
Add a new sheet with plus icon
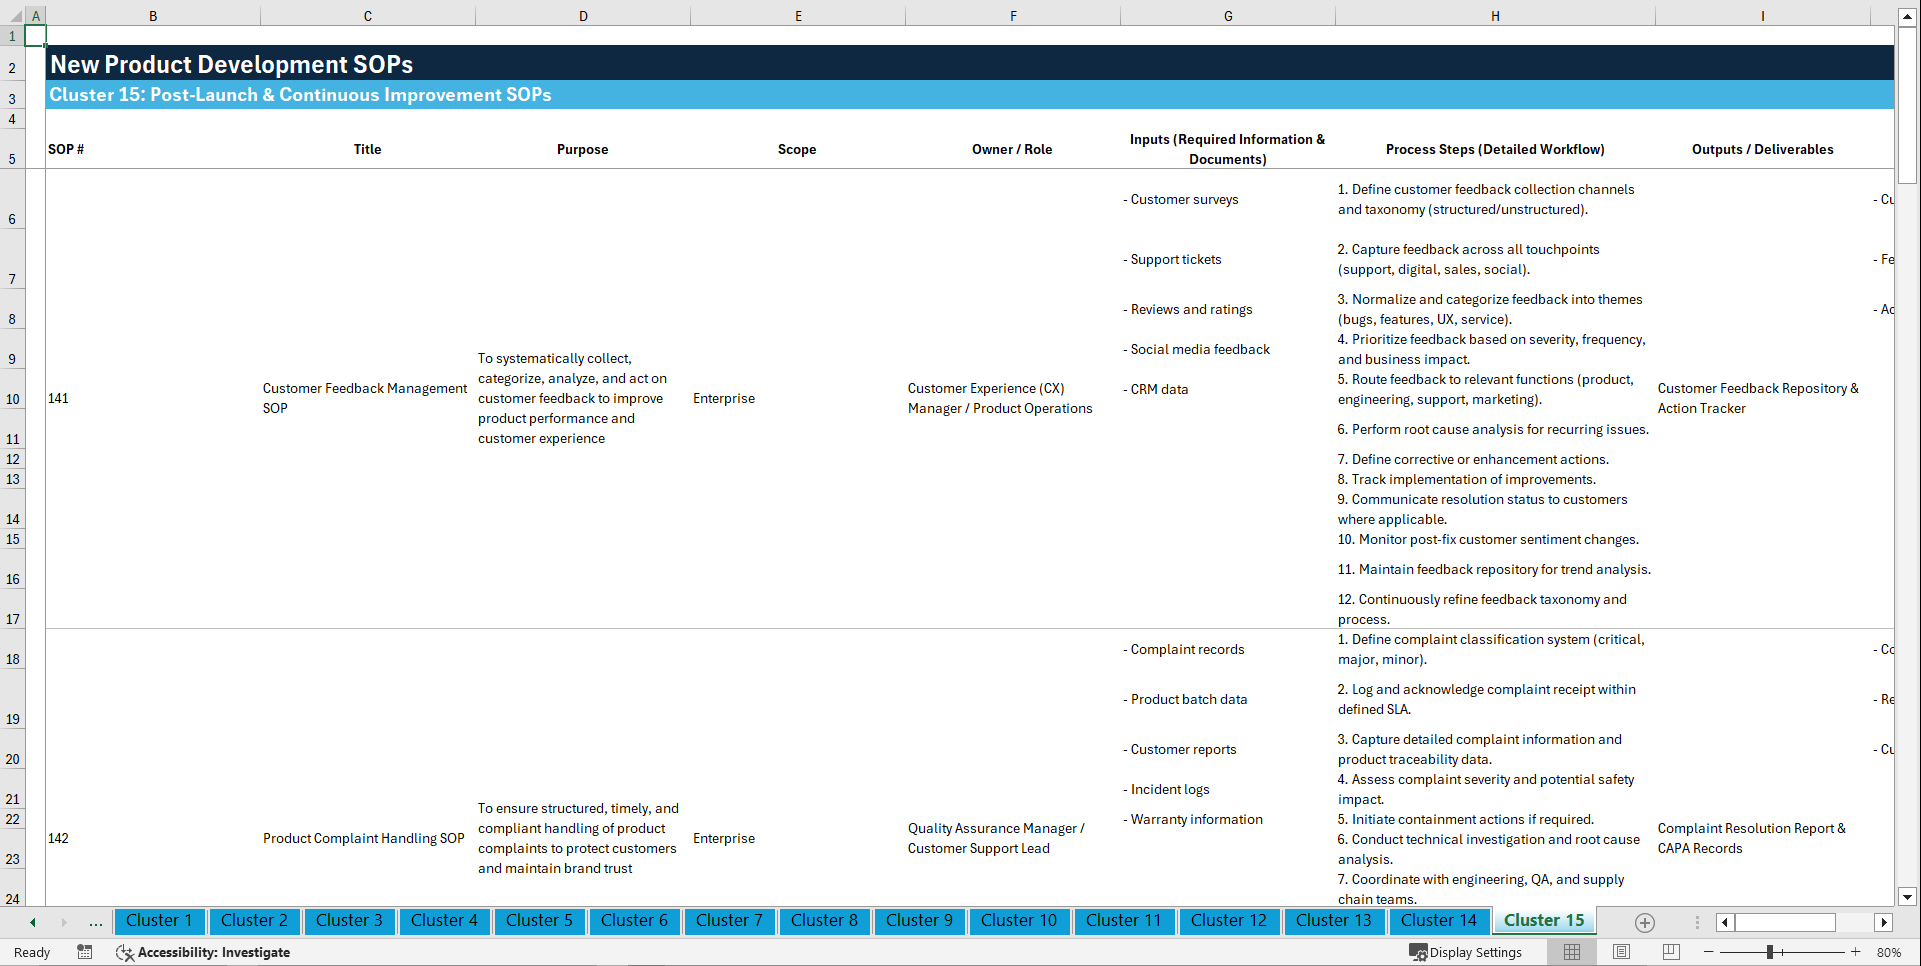[1645, 922]
